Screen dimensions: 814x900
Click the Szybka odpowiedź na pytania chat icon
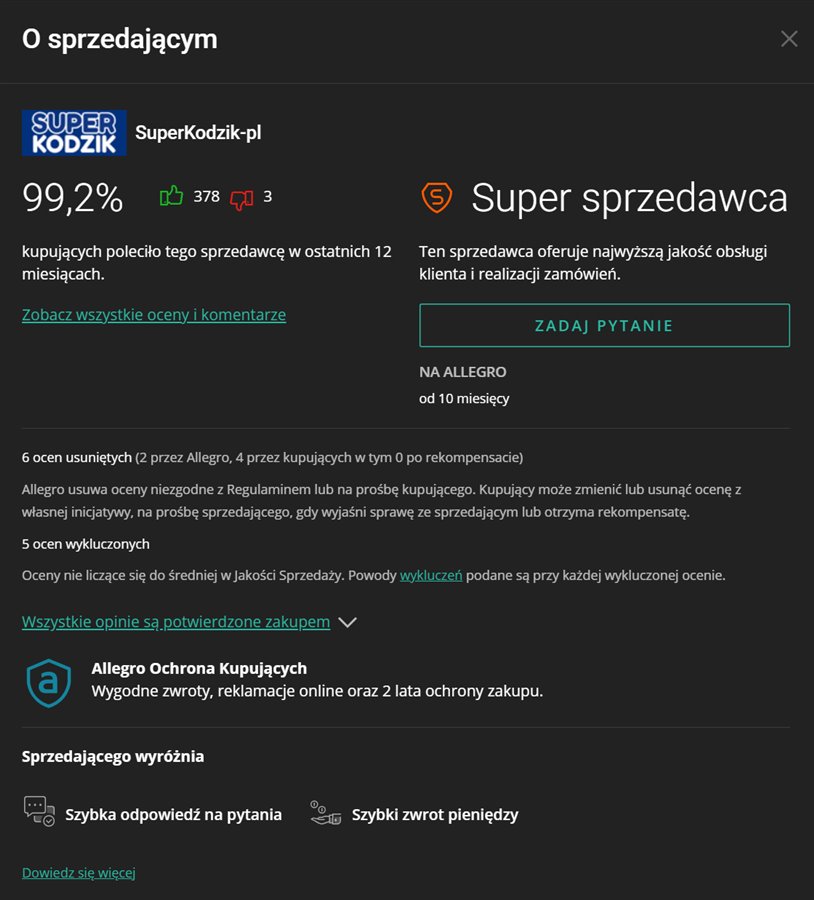coord(39,811)
